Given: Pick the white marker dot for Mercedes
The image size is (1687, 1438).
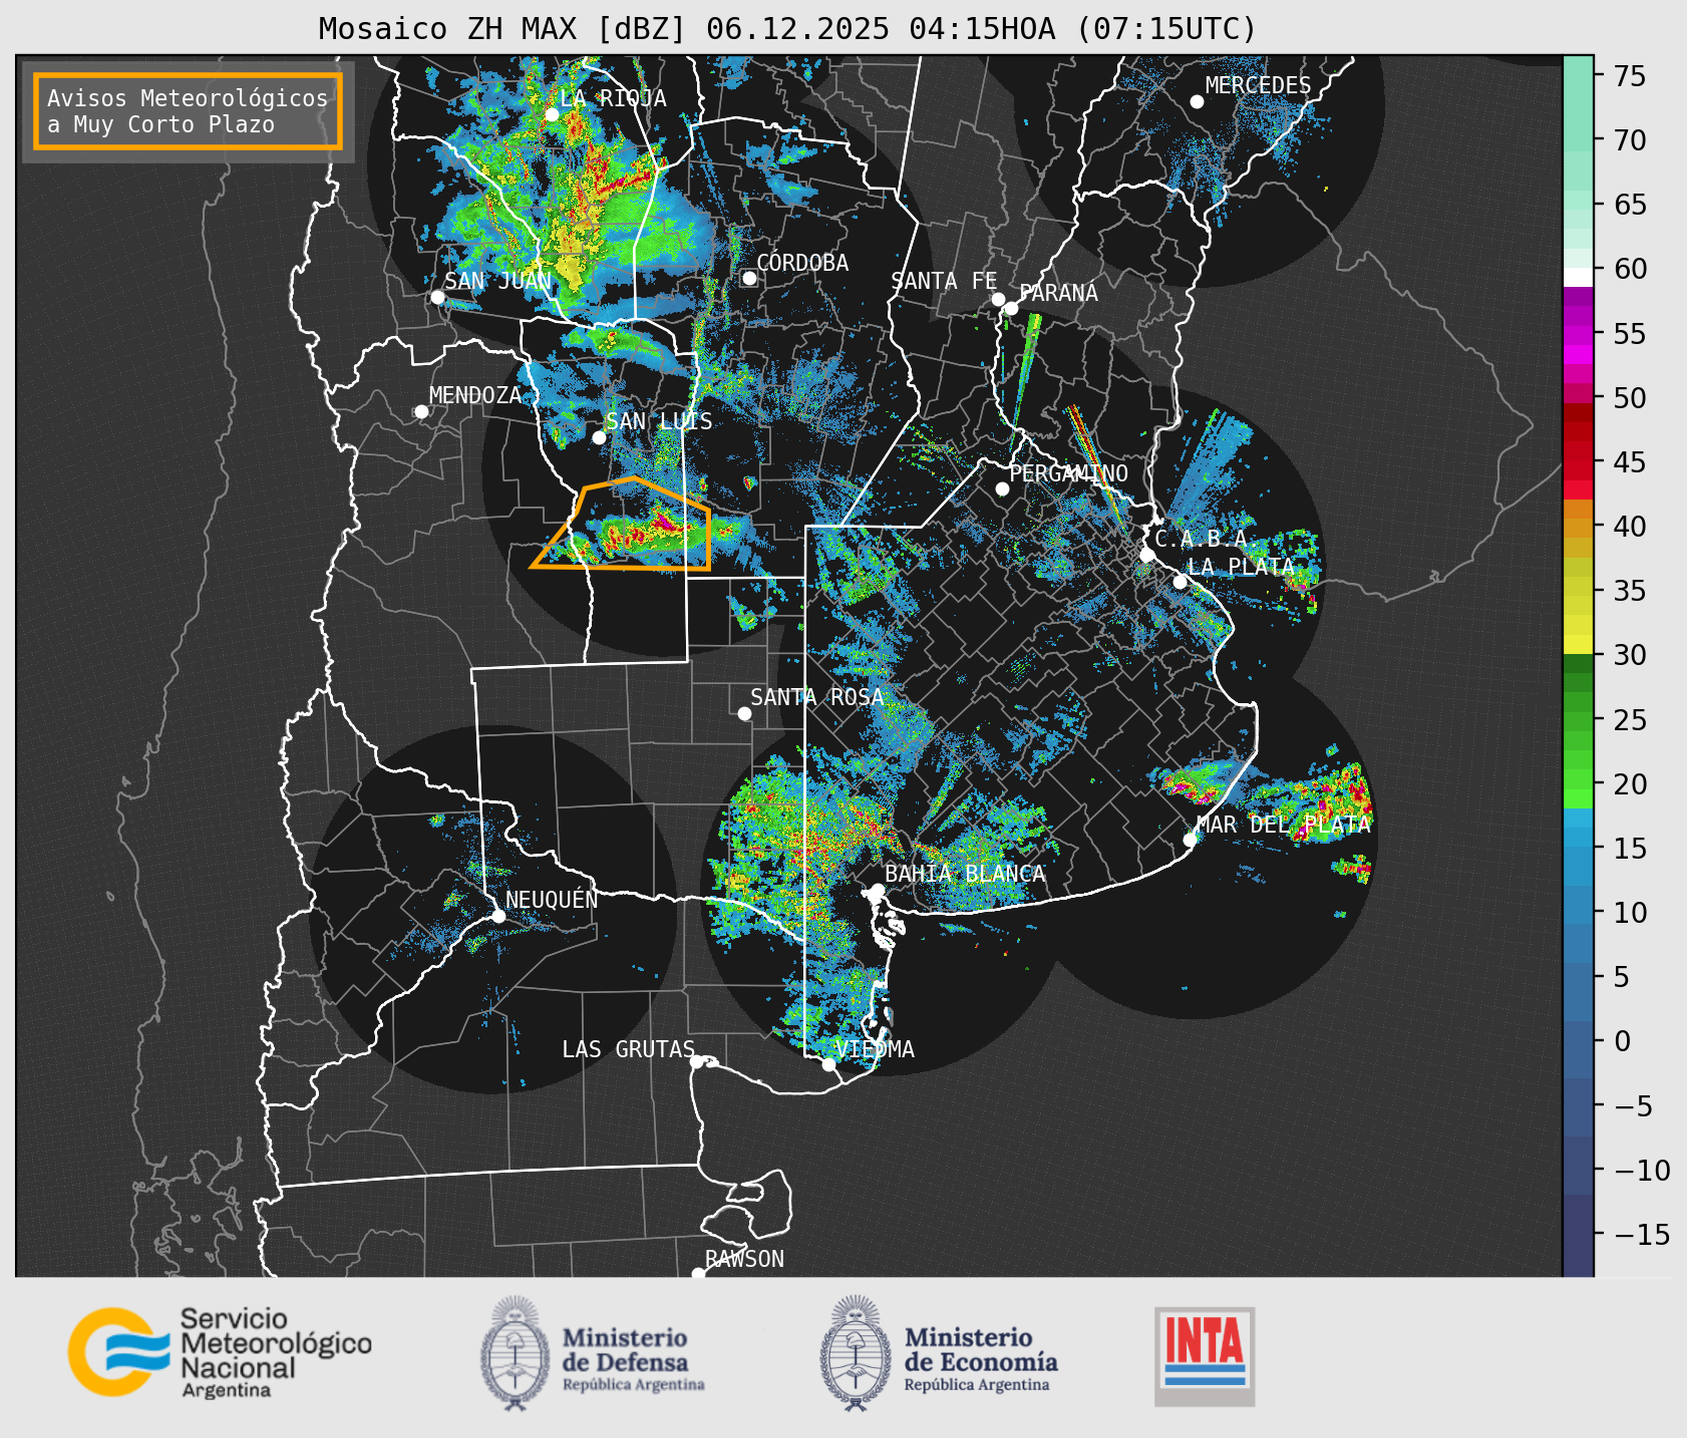Looking at the screenshot, I should click(1196, 102).
